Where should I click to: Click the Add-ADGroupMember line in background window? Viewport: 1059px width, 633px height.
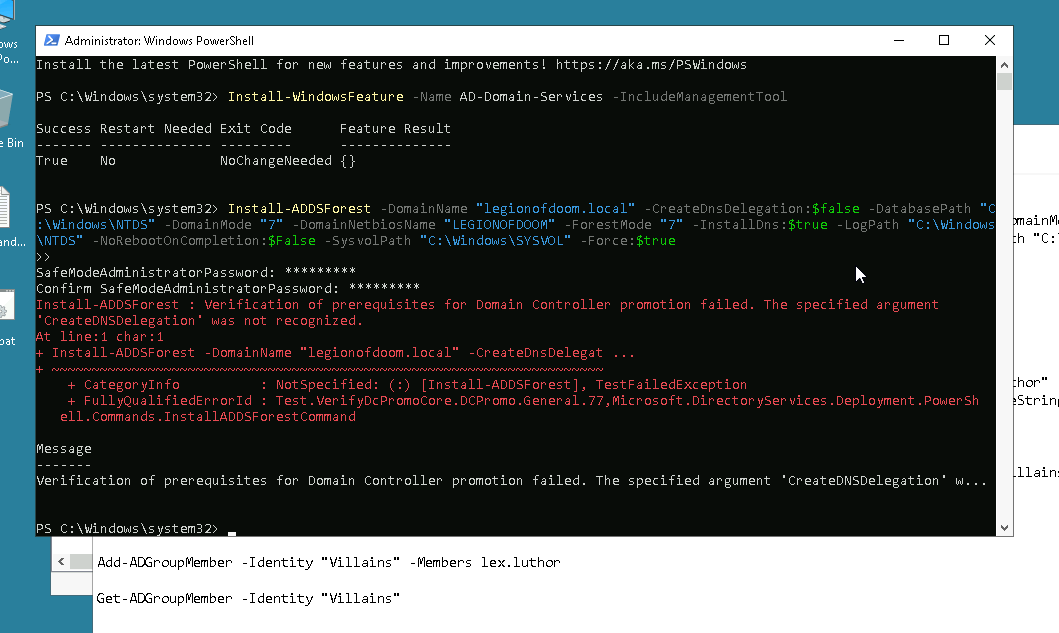point(328,562)
